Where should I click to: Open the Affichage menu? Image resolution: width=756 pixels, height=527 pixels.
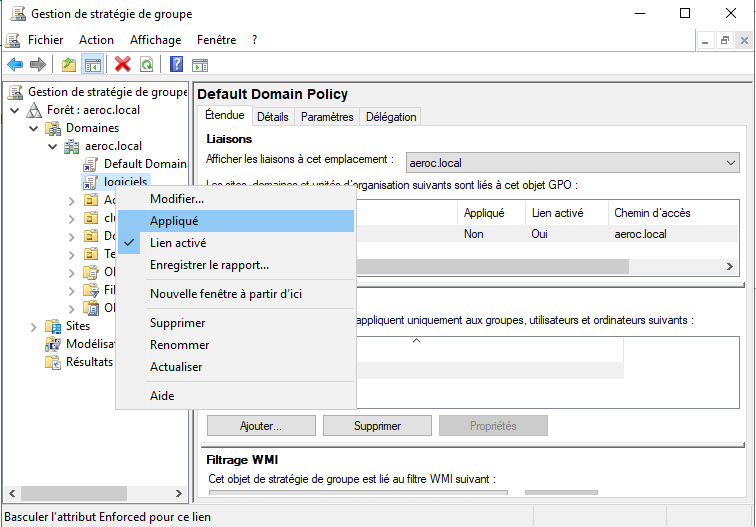pos(156,40)
